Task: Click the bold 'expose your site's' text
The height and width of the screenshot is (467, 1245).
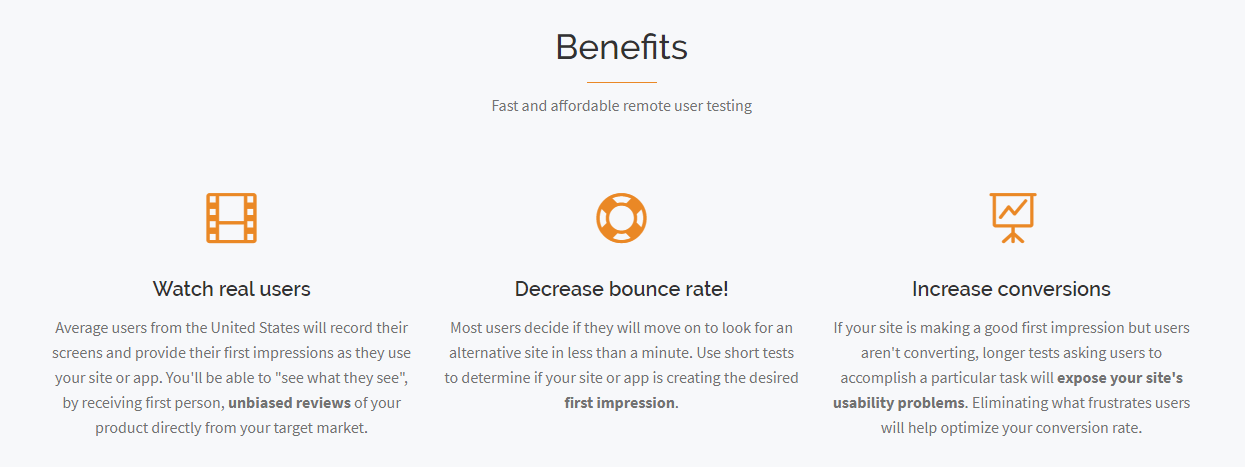Action: [1120, 378]
